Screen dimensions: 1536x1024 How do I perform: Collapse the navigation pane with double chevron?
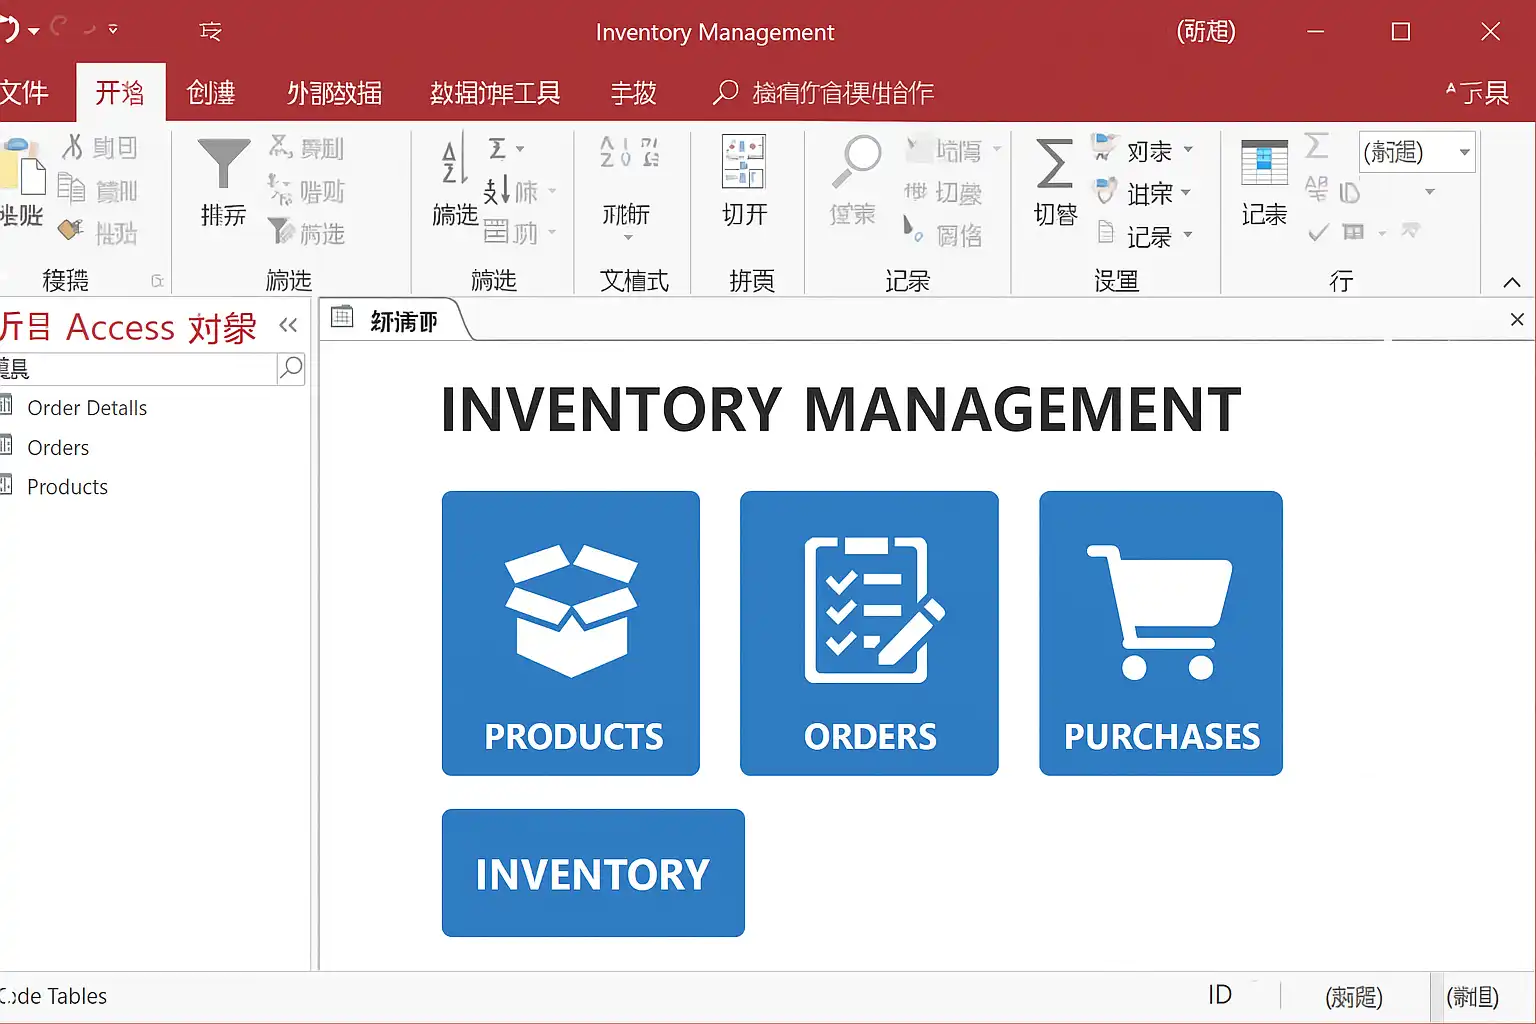click(288, 325)
